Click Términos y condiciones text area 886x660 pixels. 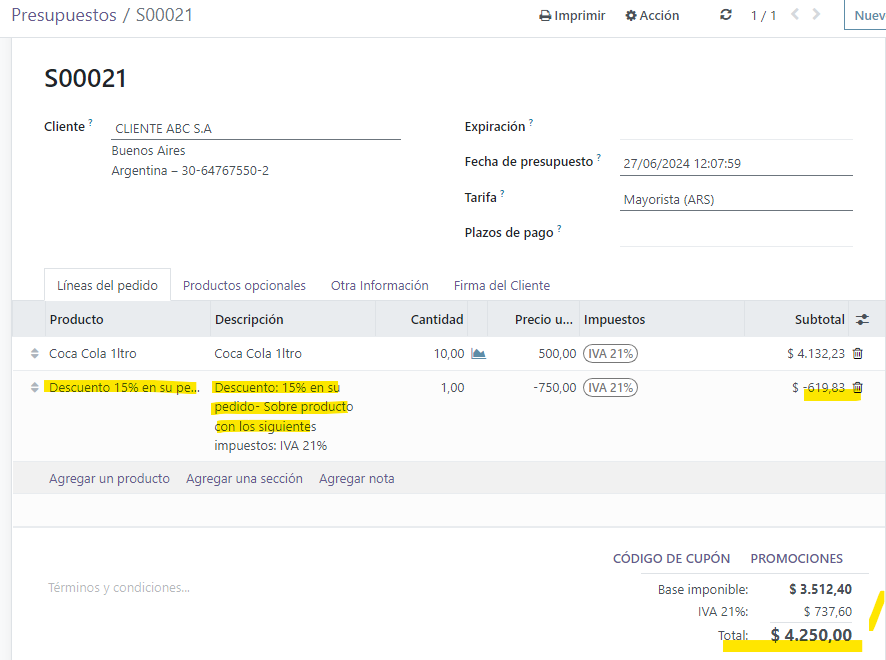(x=119, y=588)
